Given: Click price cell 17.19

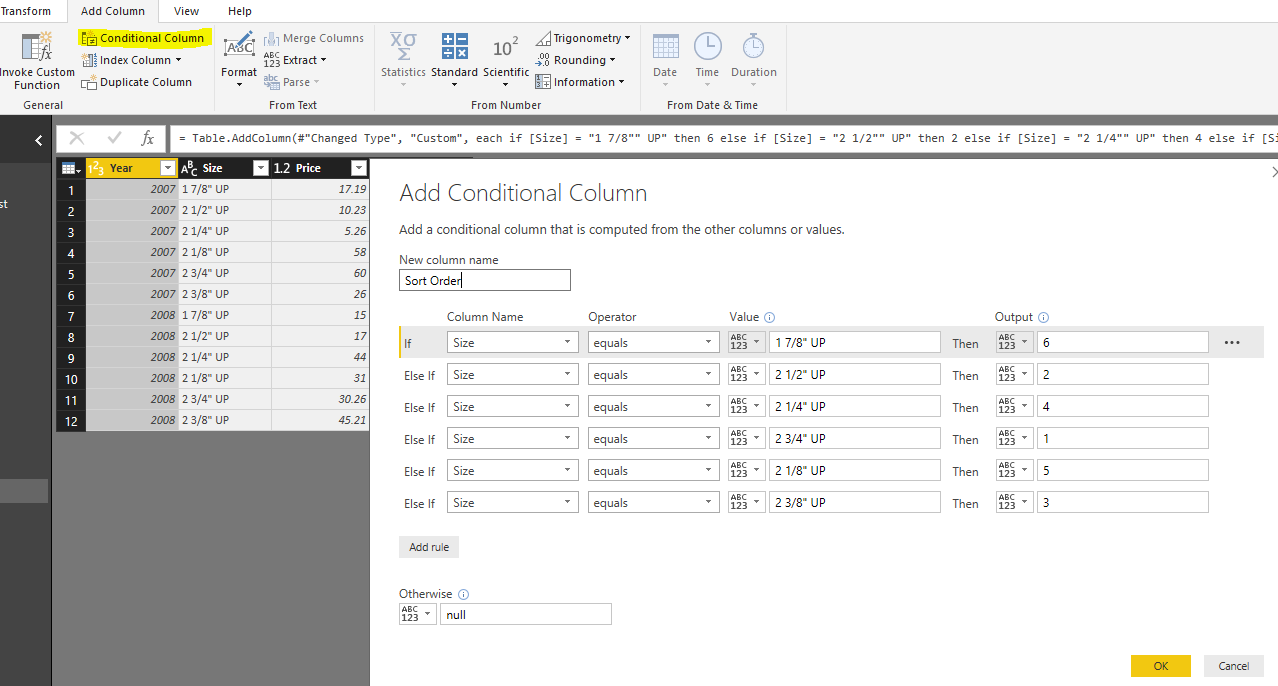Looking at the screenshot, I should (320, 189).
